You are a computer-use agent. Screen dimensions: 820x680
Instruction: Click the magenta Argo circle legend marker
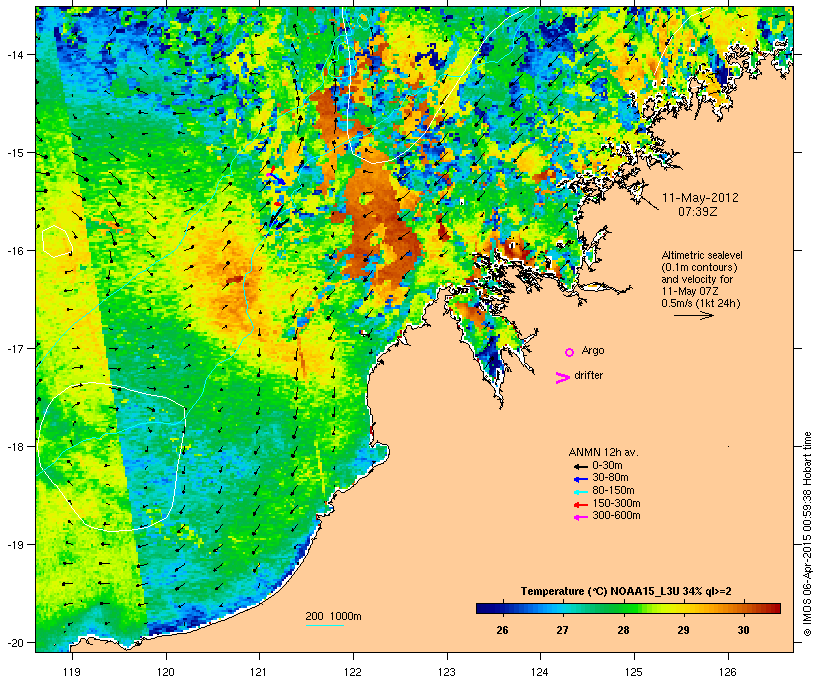(570, 352)
